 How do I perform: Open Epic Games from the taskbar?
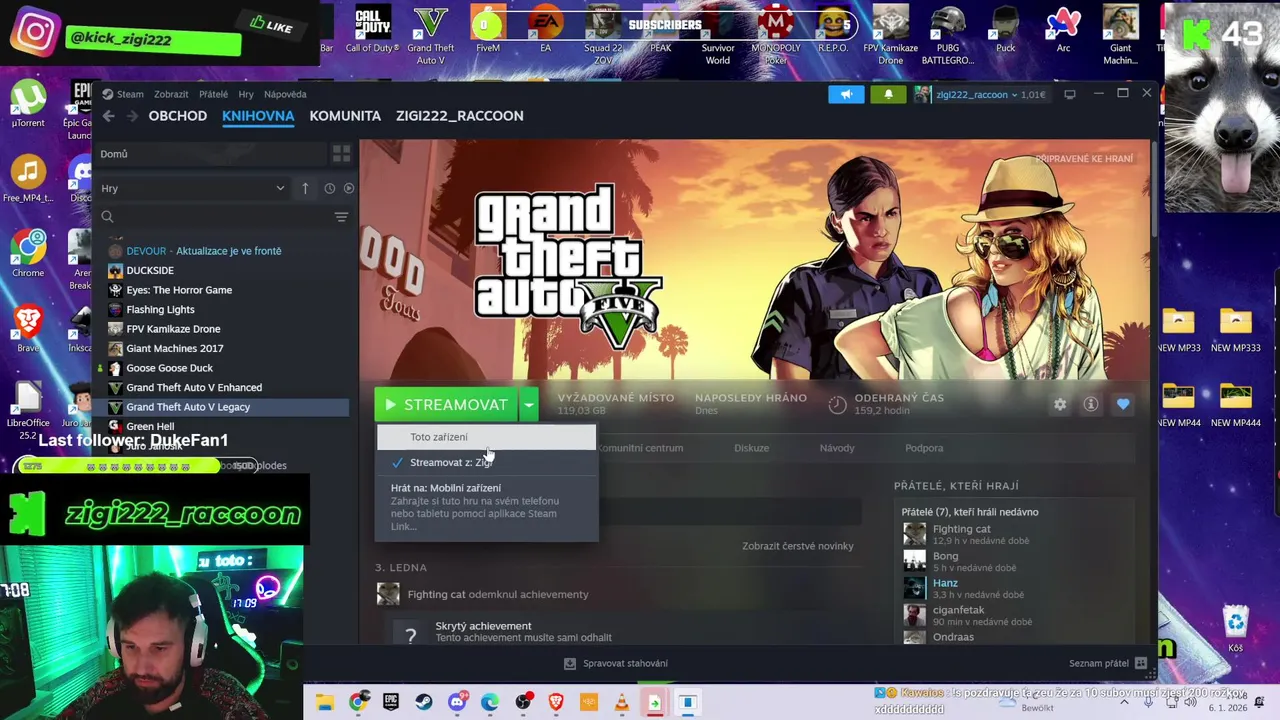tap(391, 703)
